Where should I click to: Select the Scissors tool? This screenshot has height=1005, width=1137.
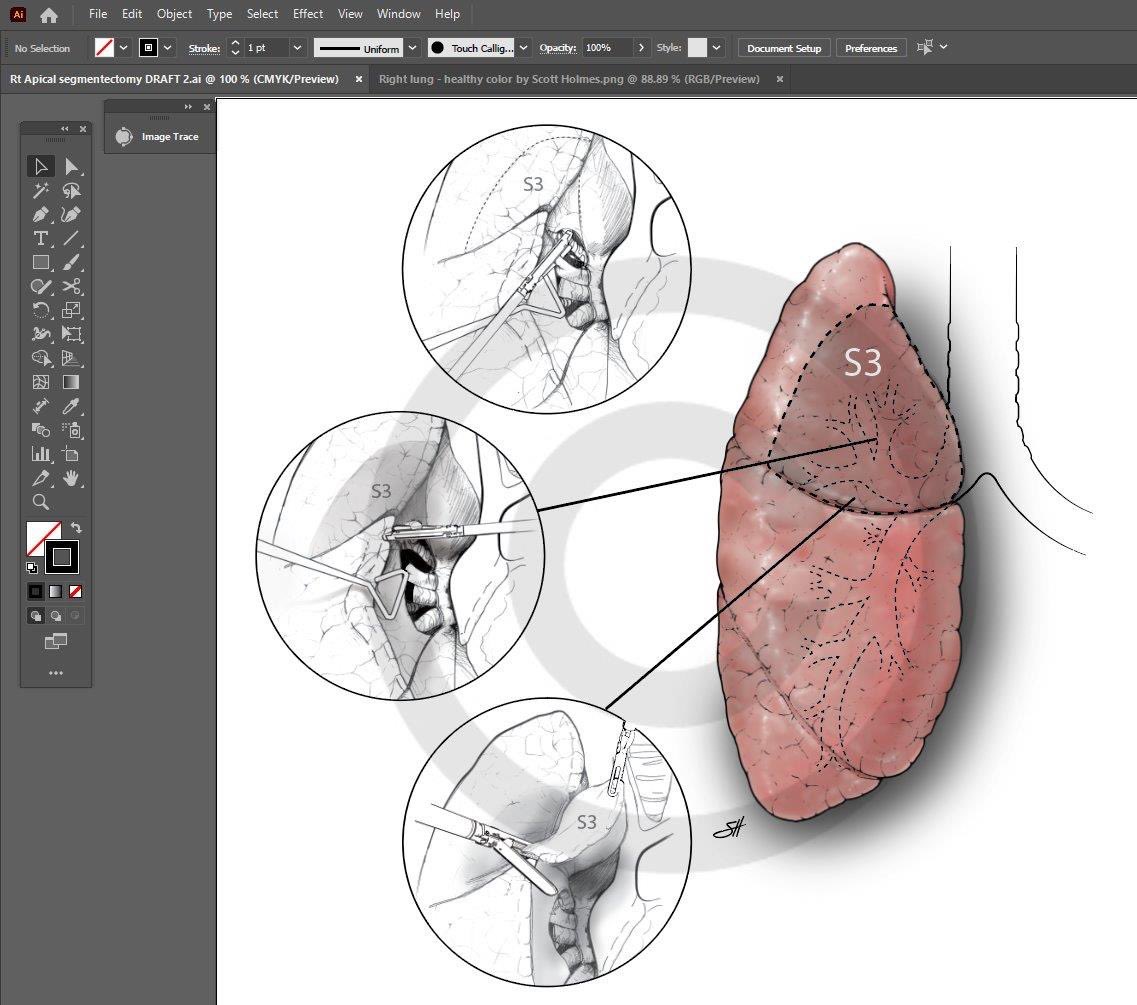coord(73,287)
